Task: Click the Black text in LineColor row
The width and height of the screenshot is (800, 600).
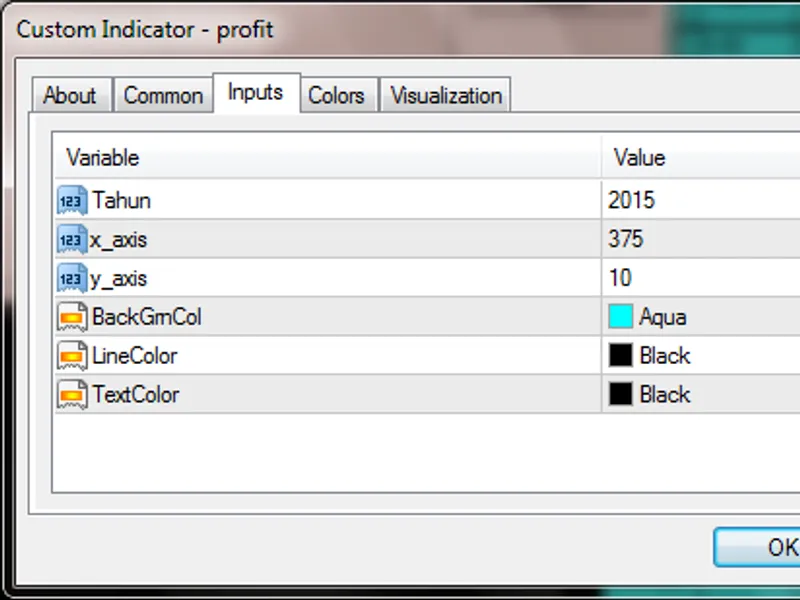Action: tap(665, 356)
